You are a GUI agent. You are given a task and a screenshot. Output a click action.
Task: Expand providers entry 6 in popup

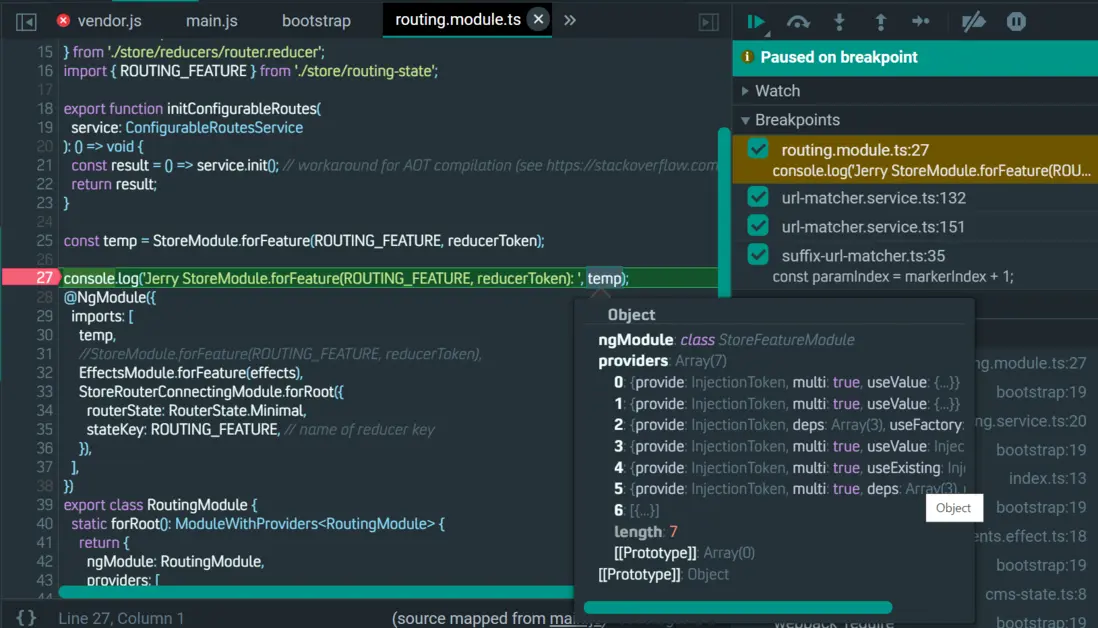pyautogui.click(x=637, y=510)
